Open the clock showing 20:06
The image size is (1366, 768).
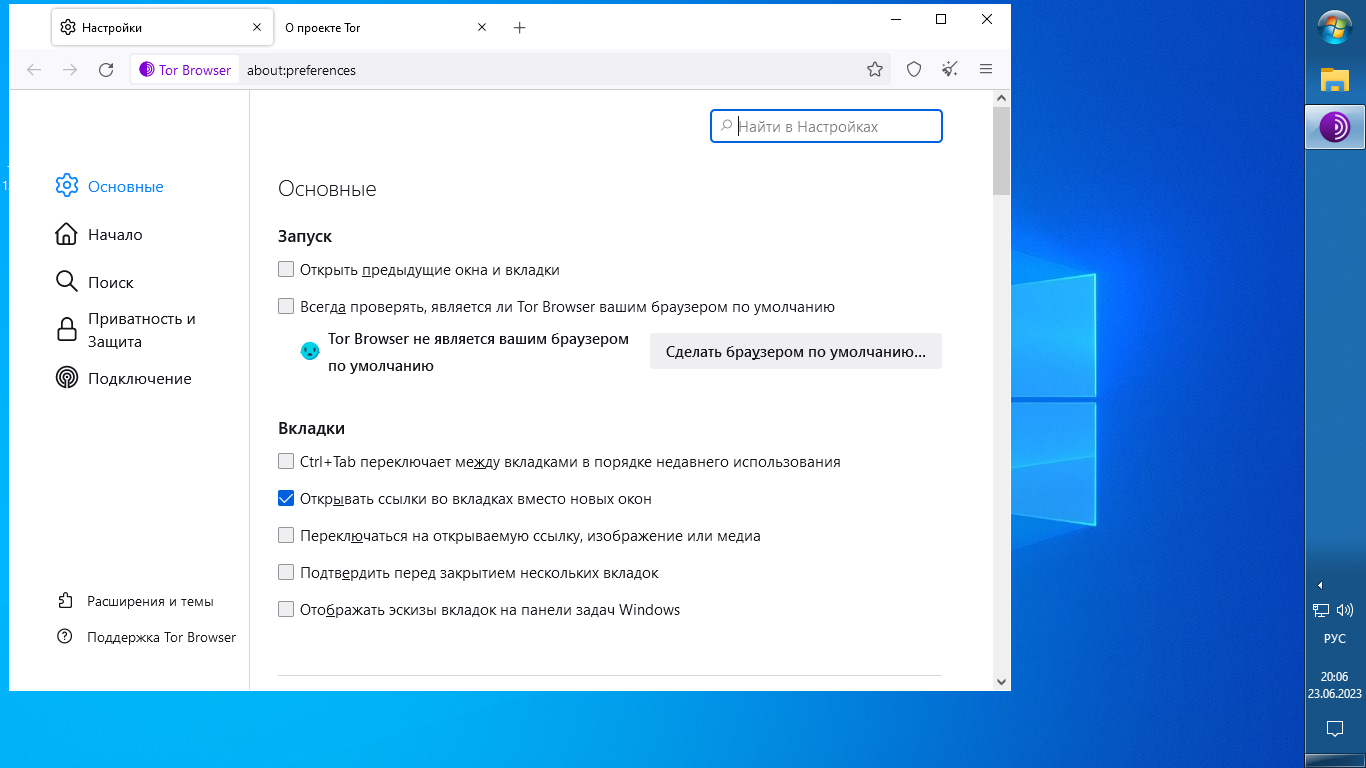[x=1335, y=684]
